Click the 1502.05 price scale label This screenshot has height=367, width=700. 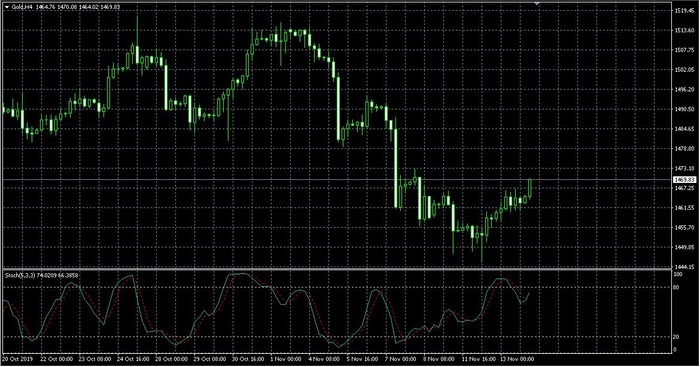point(684,70)
